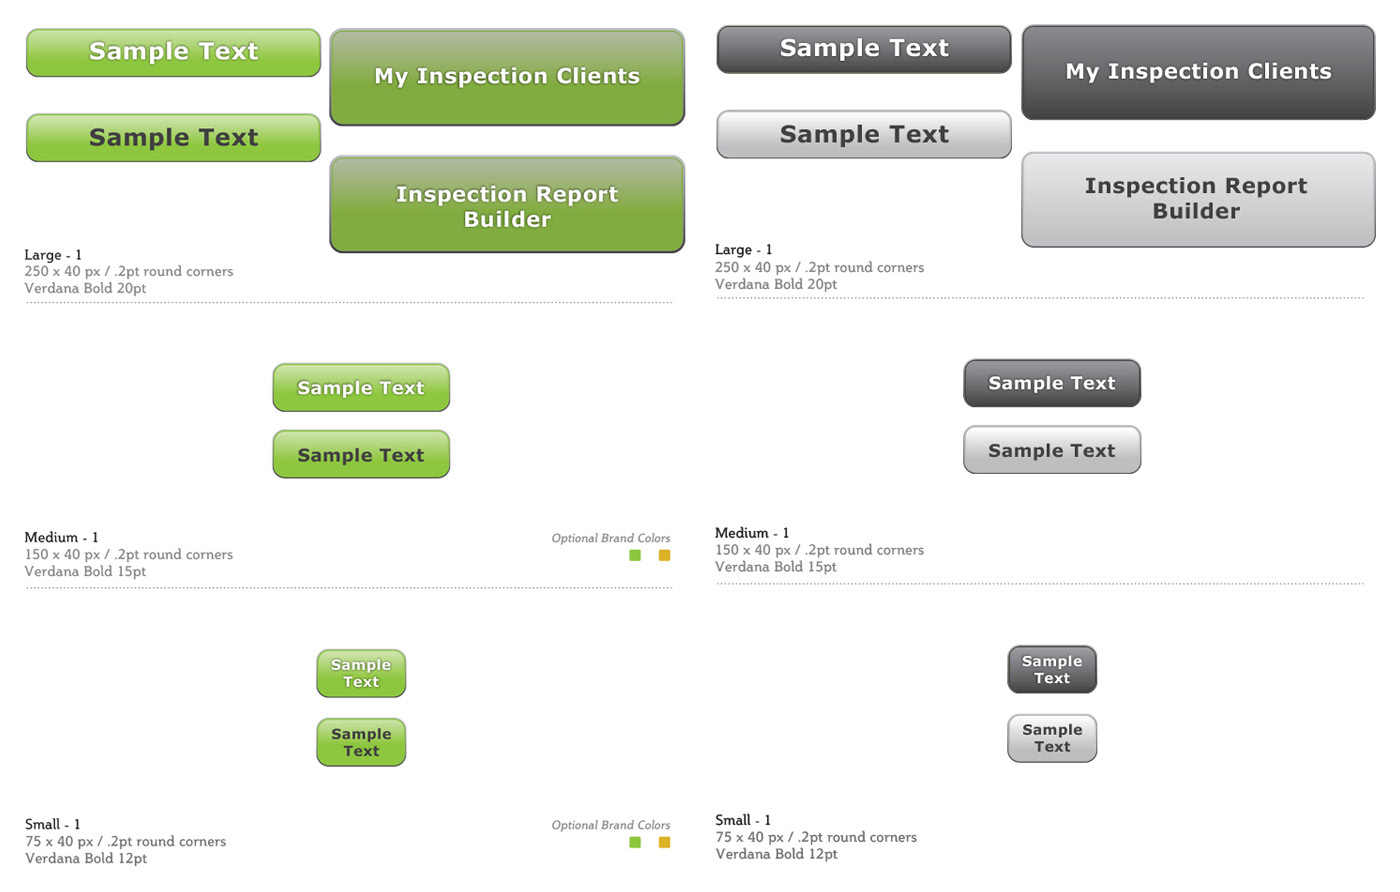This screenshot has width=1400, height=892.
Task: Click light gray large Sample Text button
Action: point(864,134)
